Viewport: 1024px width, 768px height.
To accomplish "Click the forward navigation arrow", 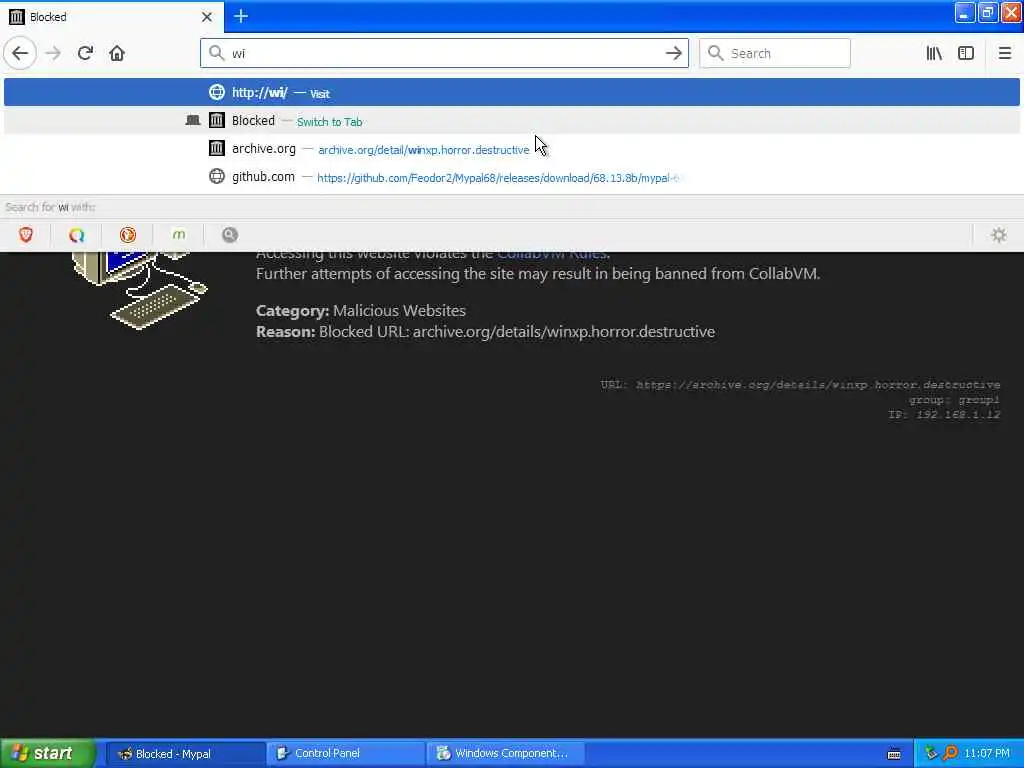I will click(54, 54).
